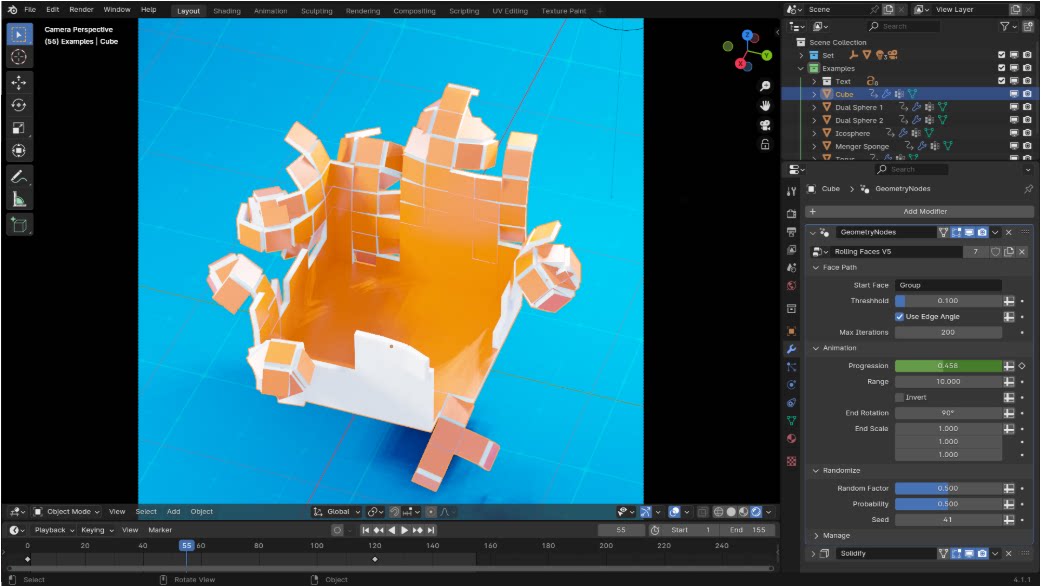Collapse the Randomize panel
Viewport: 1041px width, 586px height.
816,471
